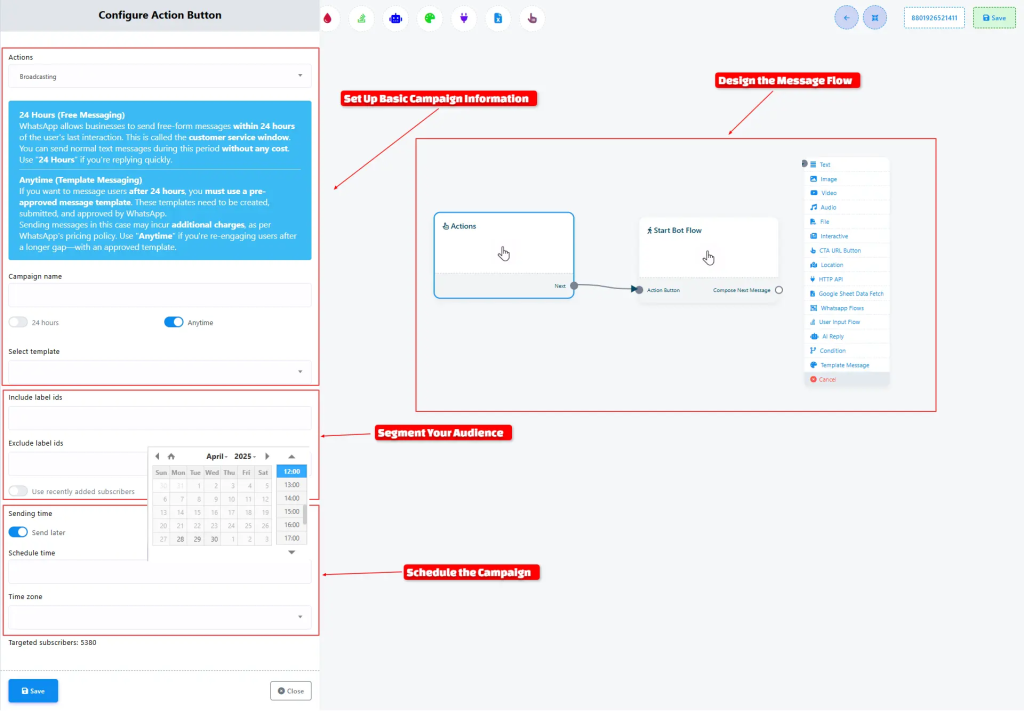Pick date 28 in the April calendar

(x=180, y=539)
